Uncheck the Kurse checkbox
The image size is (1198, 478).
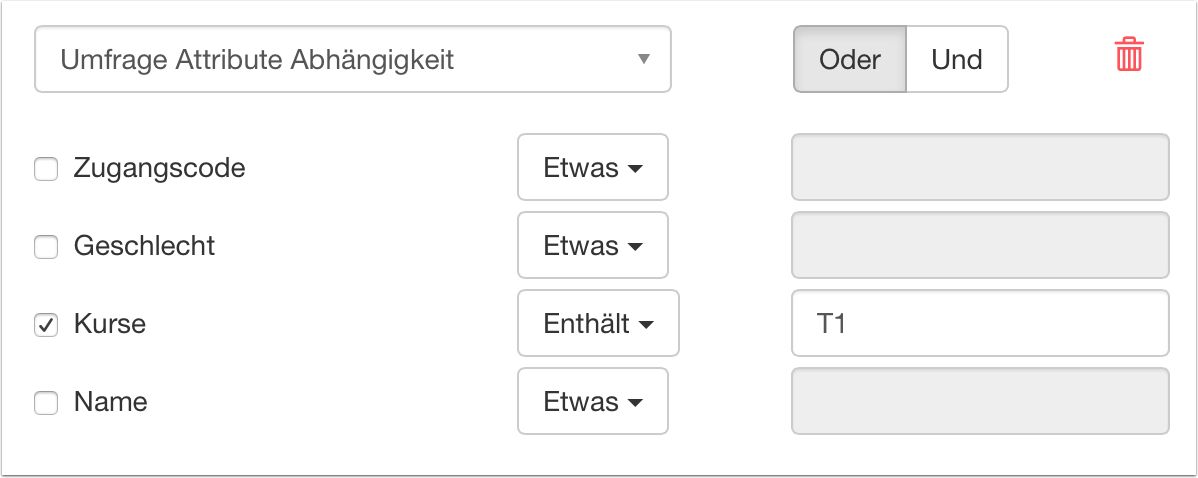tap(46, 324)
